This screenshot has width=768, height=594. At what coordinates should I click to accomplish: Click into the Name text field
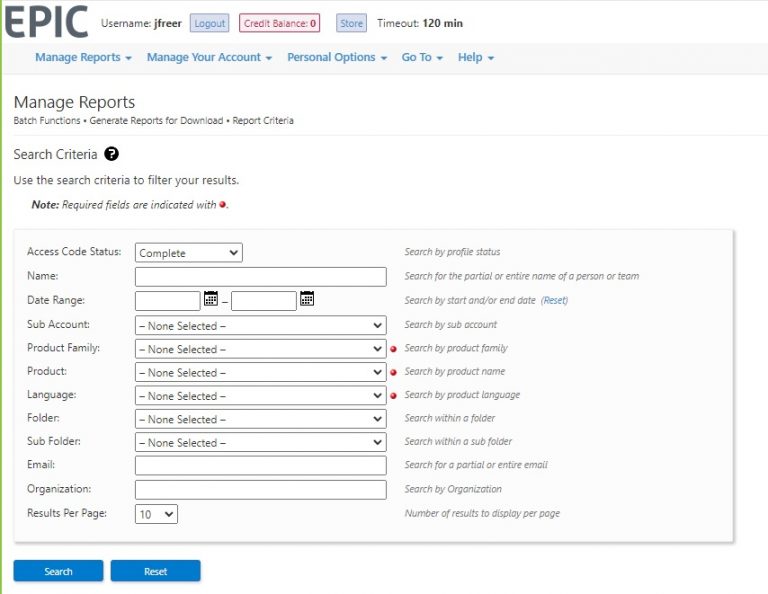coord(260,277)
